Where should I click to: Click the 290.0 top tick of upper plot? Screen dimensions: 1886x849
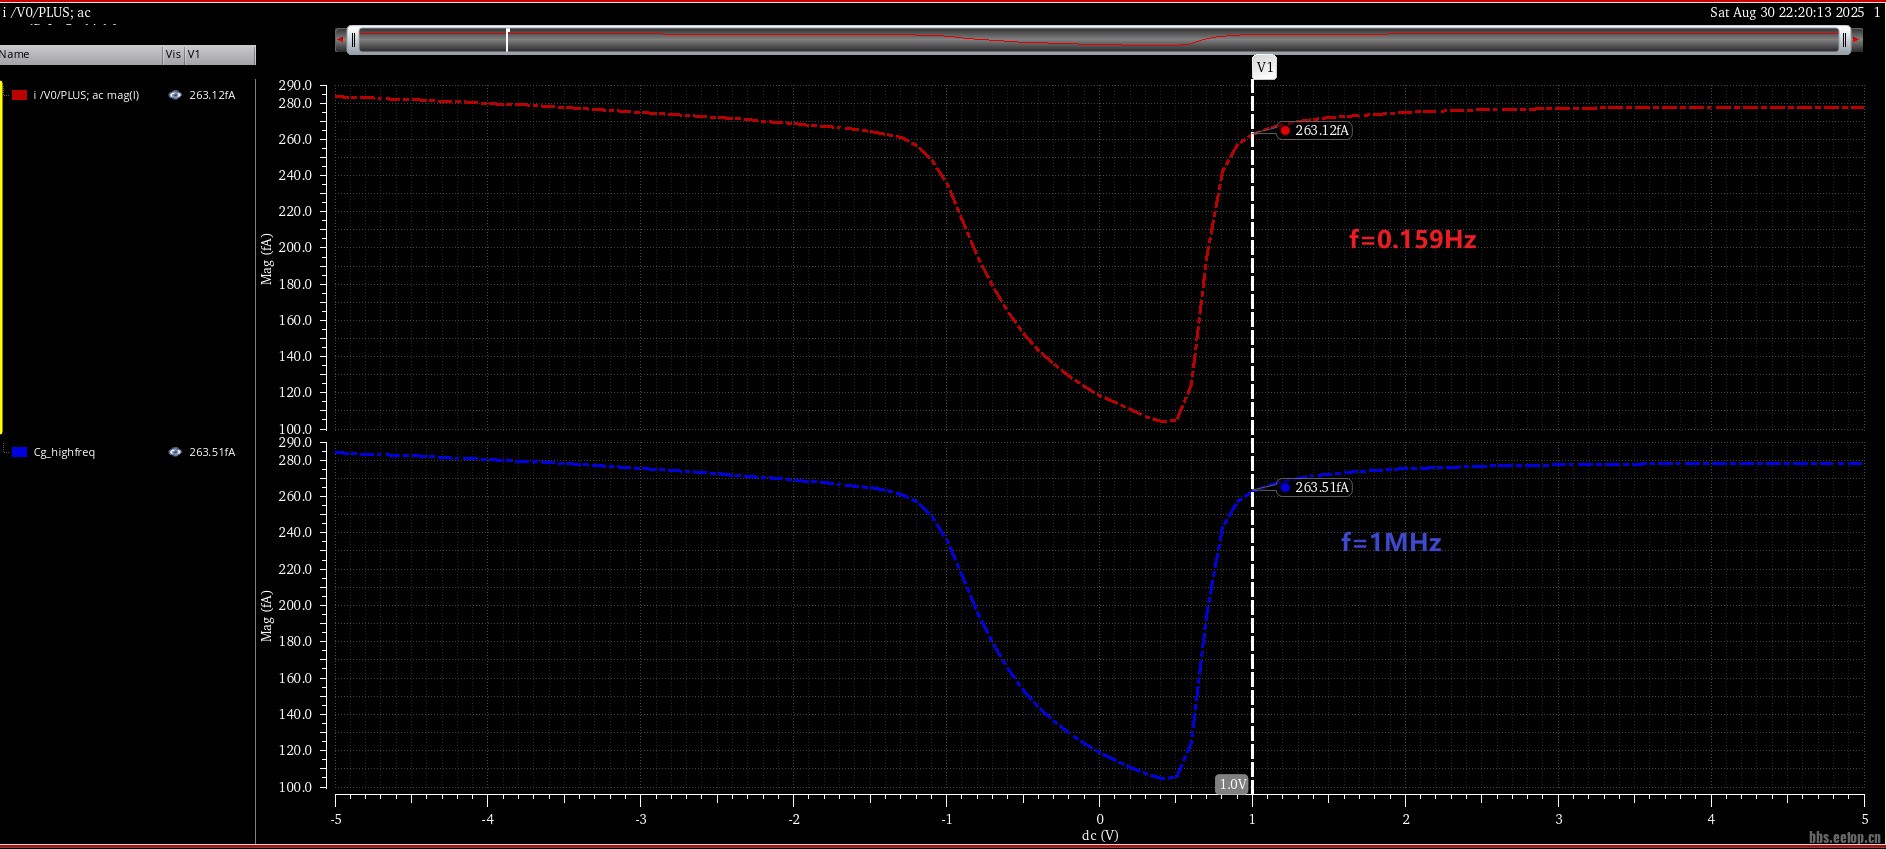click(x=295, y=85)
